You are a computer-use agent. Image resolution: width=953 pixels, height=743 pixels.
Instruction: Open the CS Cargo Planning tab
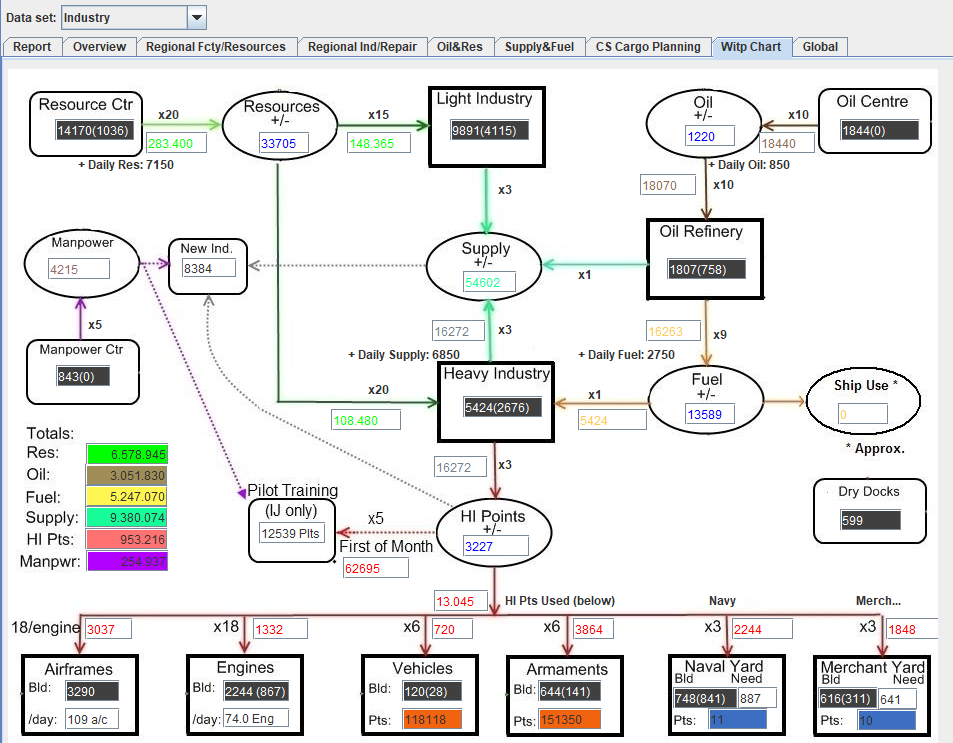tap(648, 47)
